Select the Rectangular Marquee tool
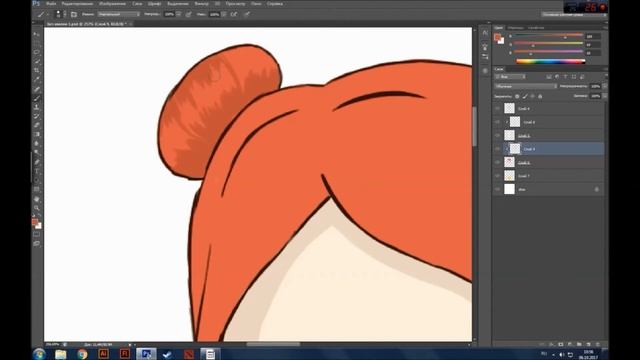640x360 pixels. click(37, 43)
